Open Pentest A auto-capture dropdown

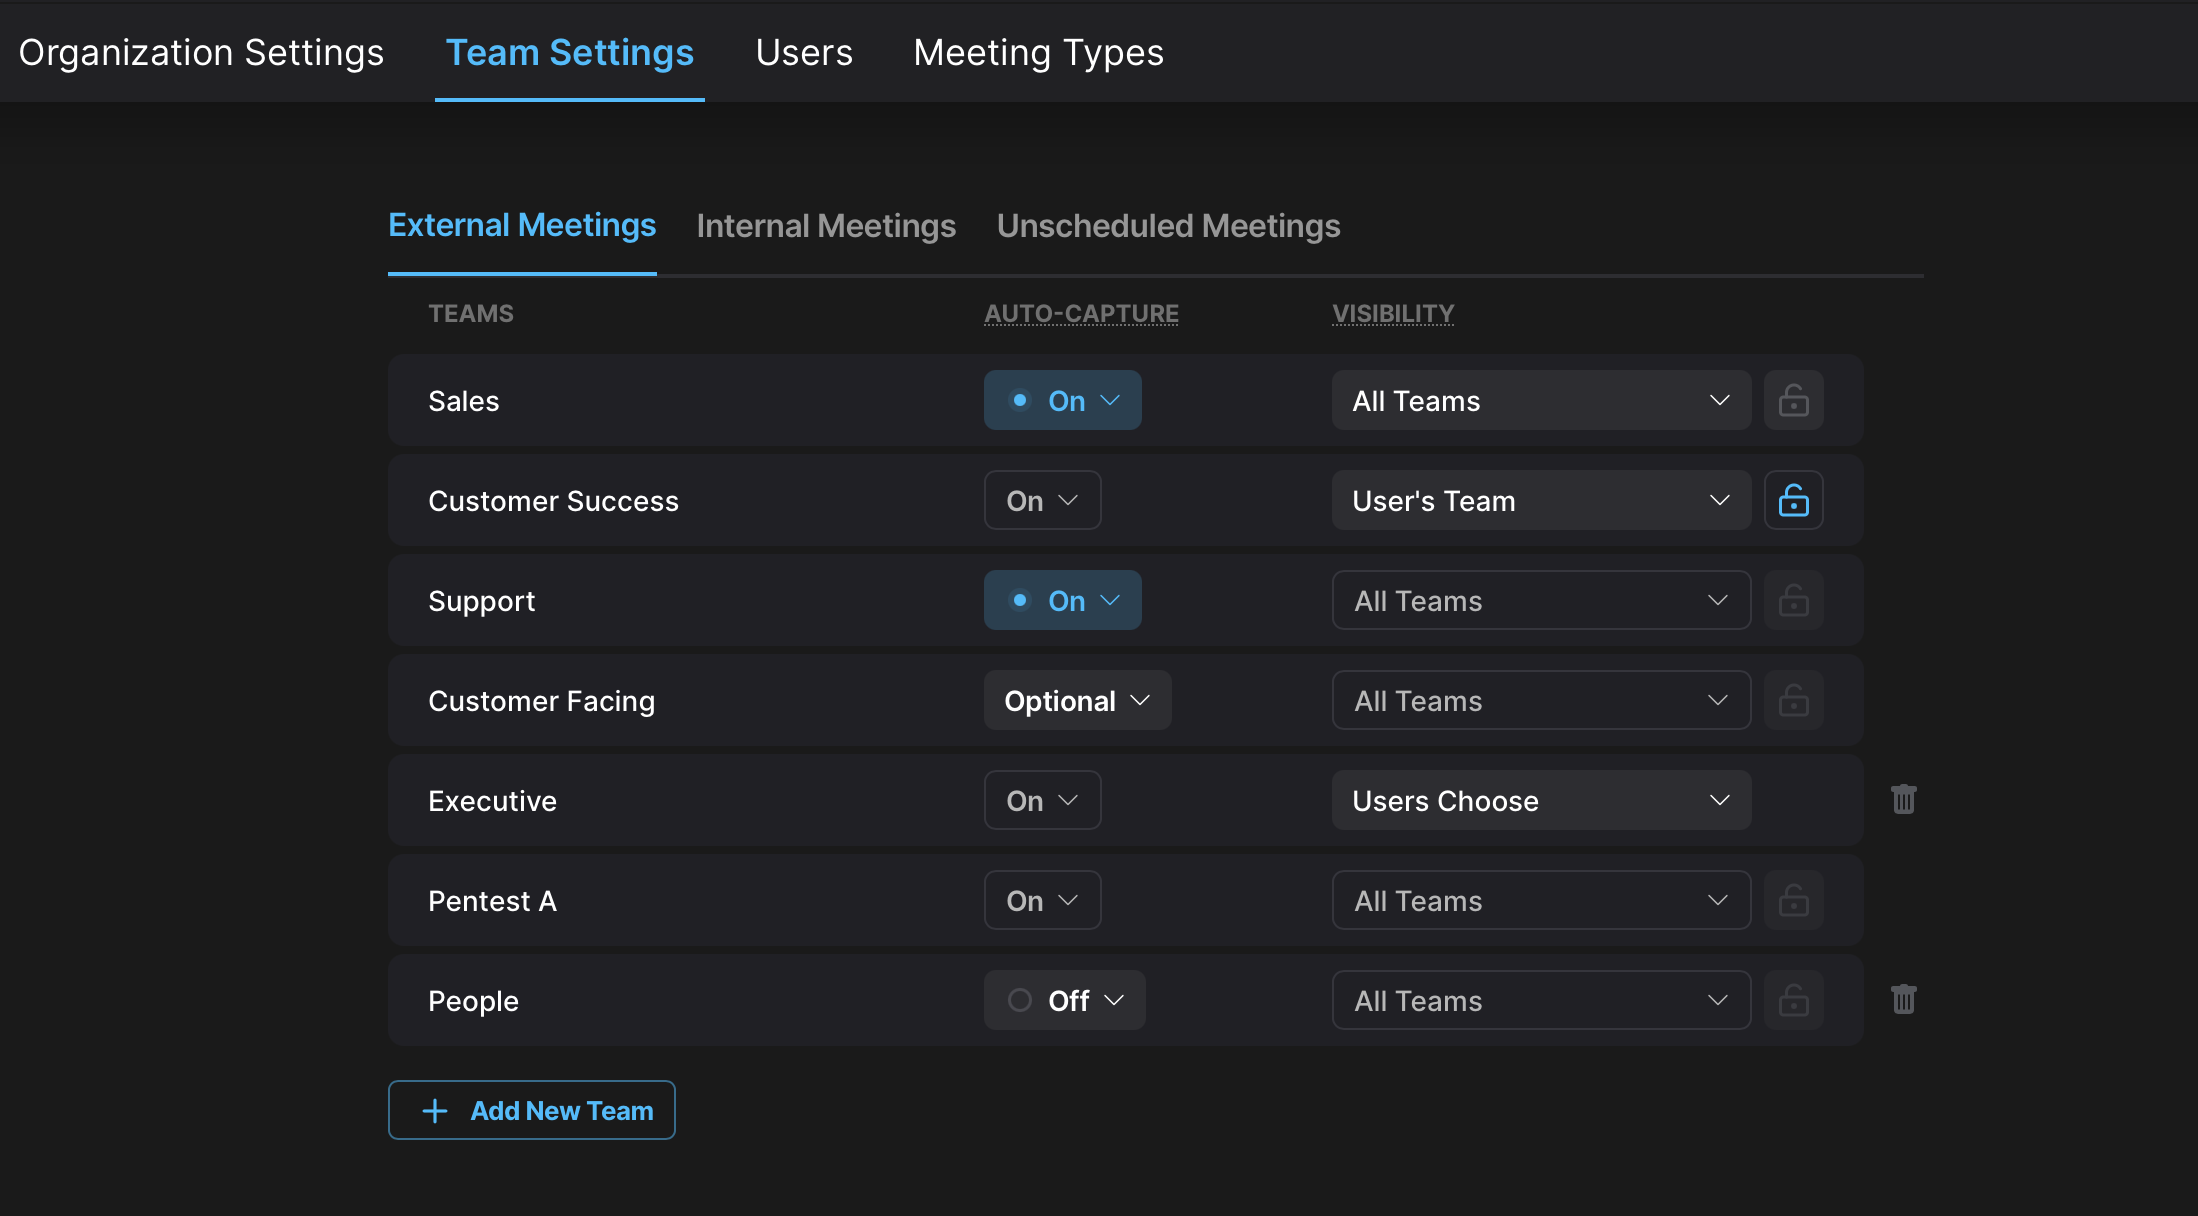tap(1042, 900)
